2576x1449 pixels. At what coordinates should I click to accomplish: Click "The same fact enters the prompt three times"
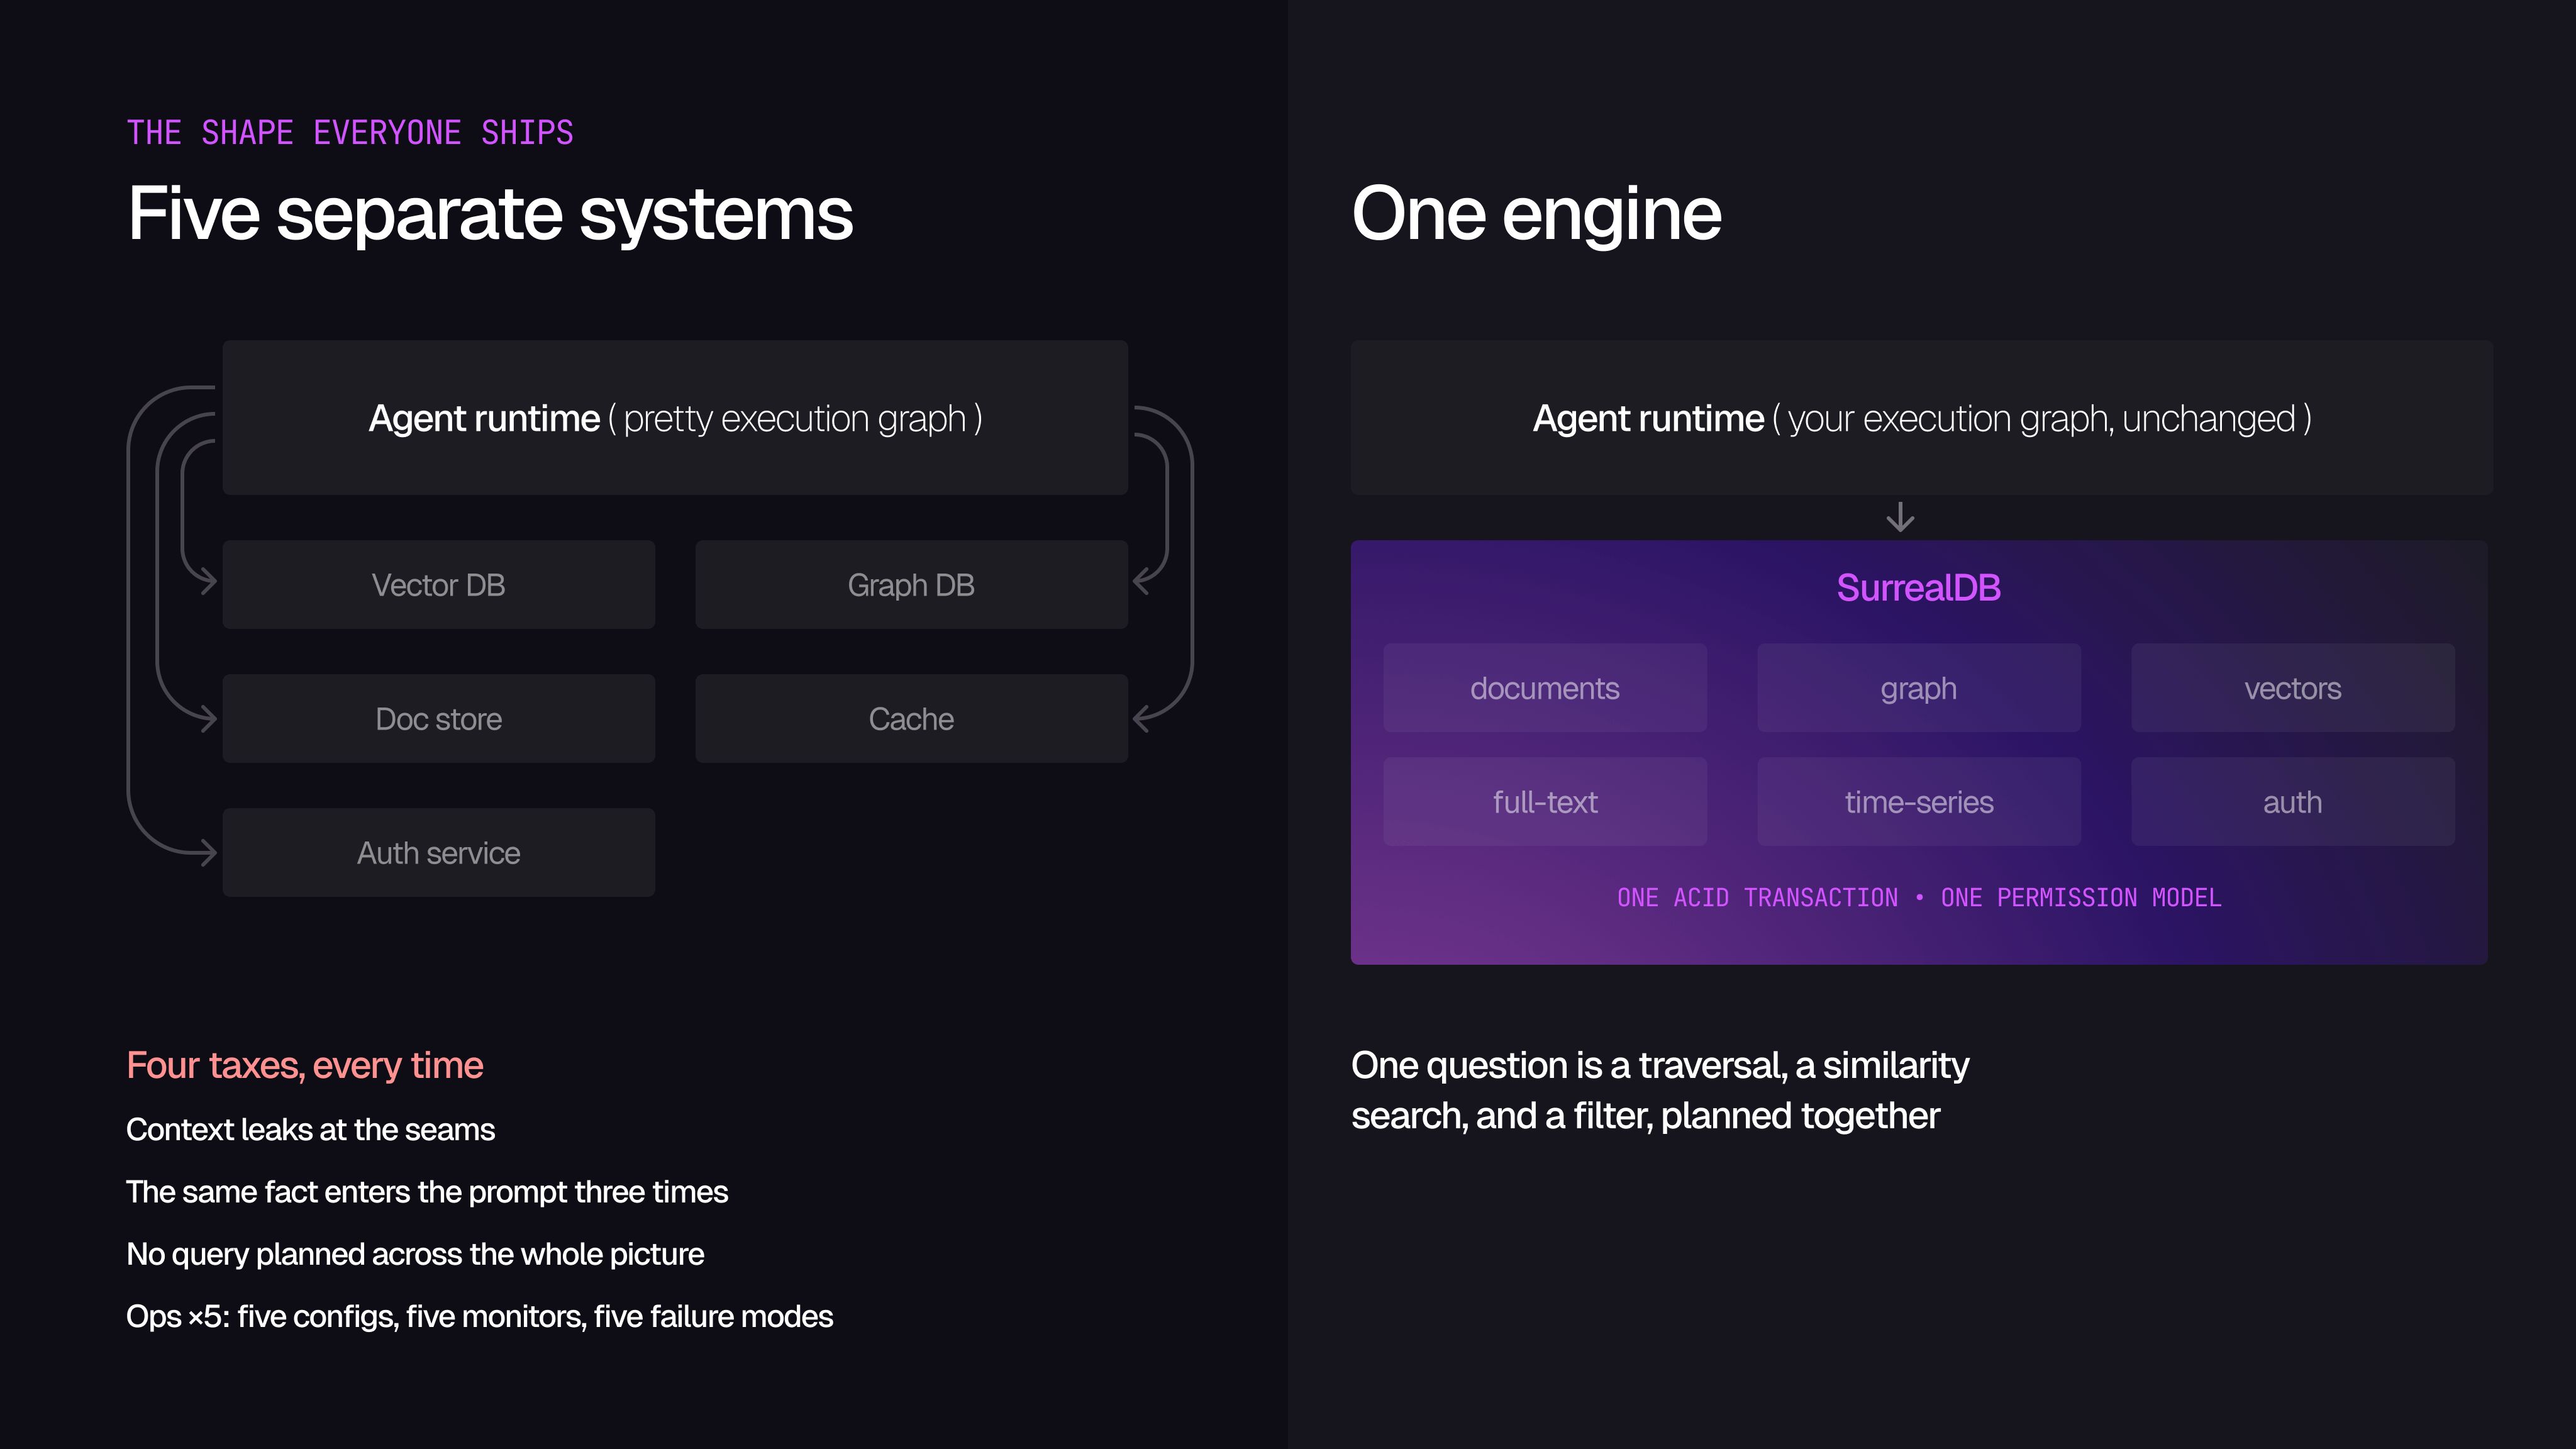pos(427,1192)
